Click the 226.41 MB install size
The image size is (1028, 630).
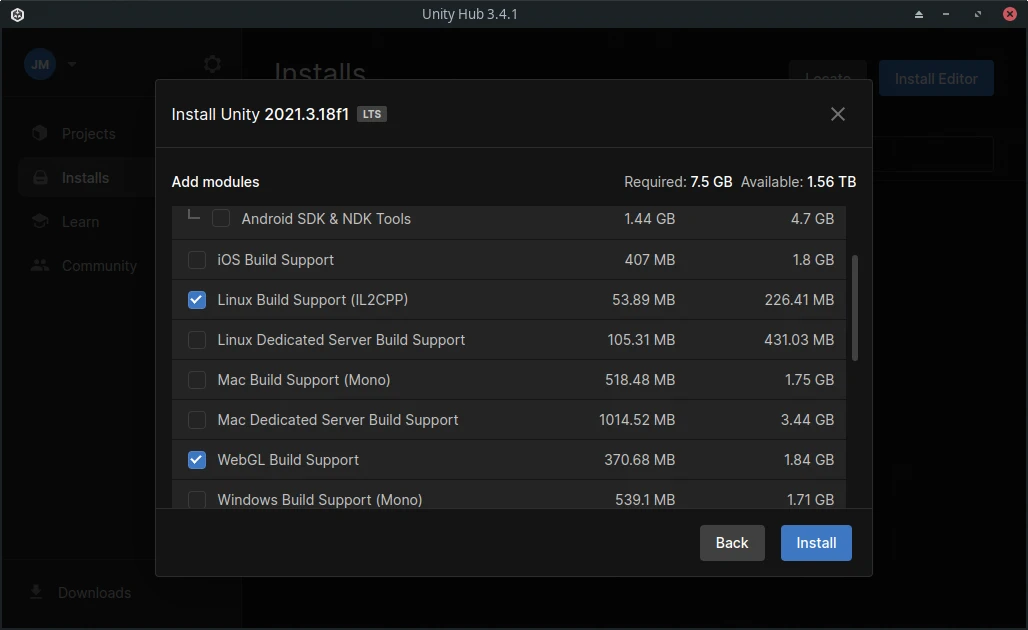tap(799, 300)
